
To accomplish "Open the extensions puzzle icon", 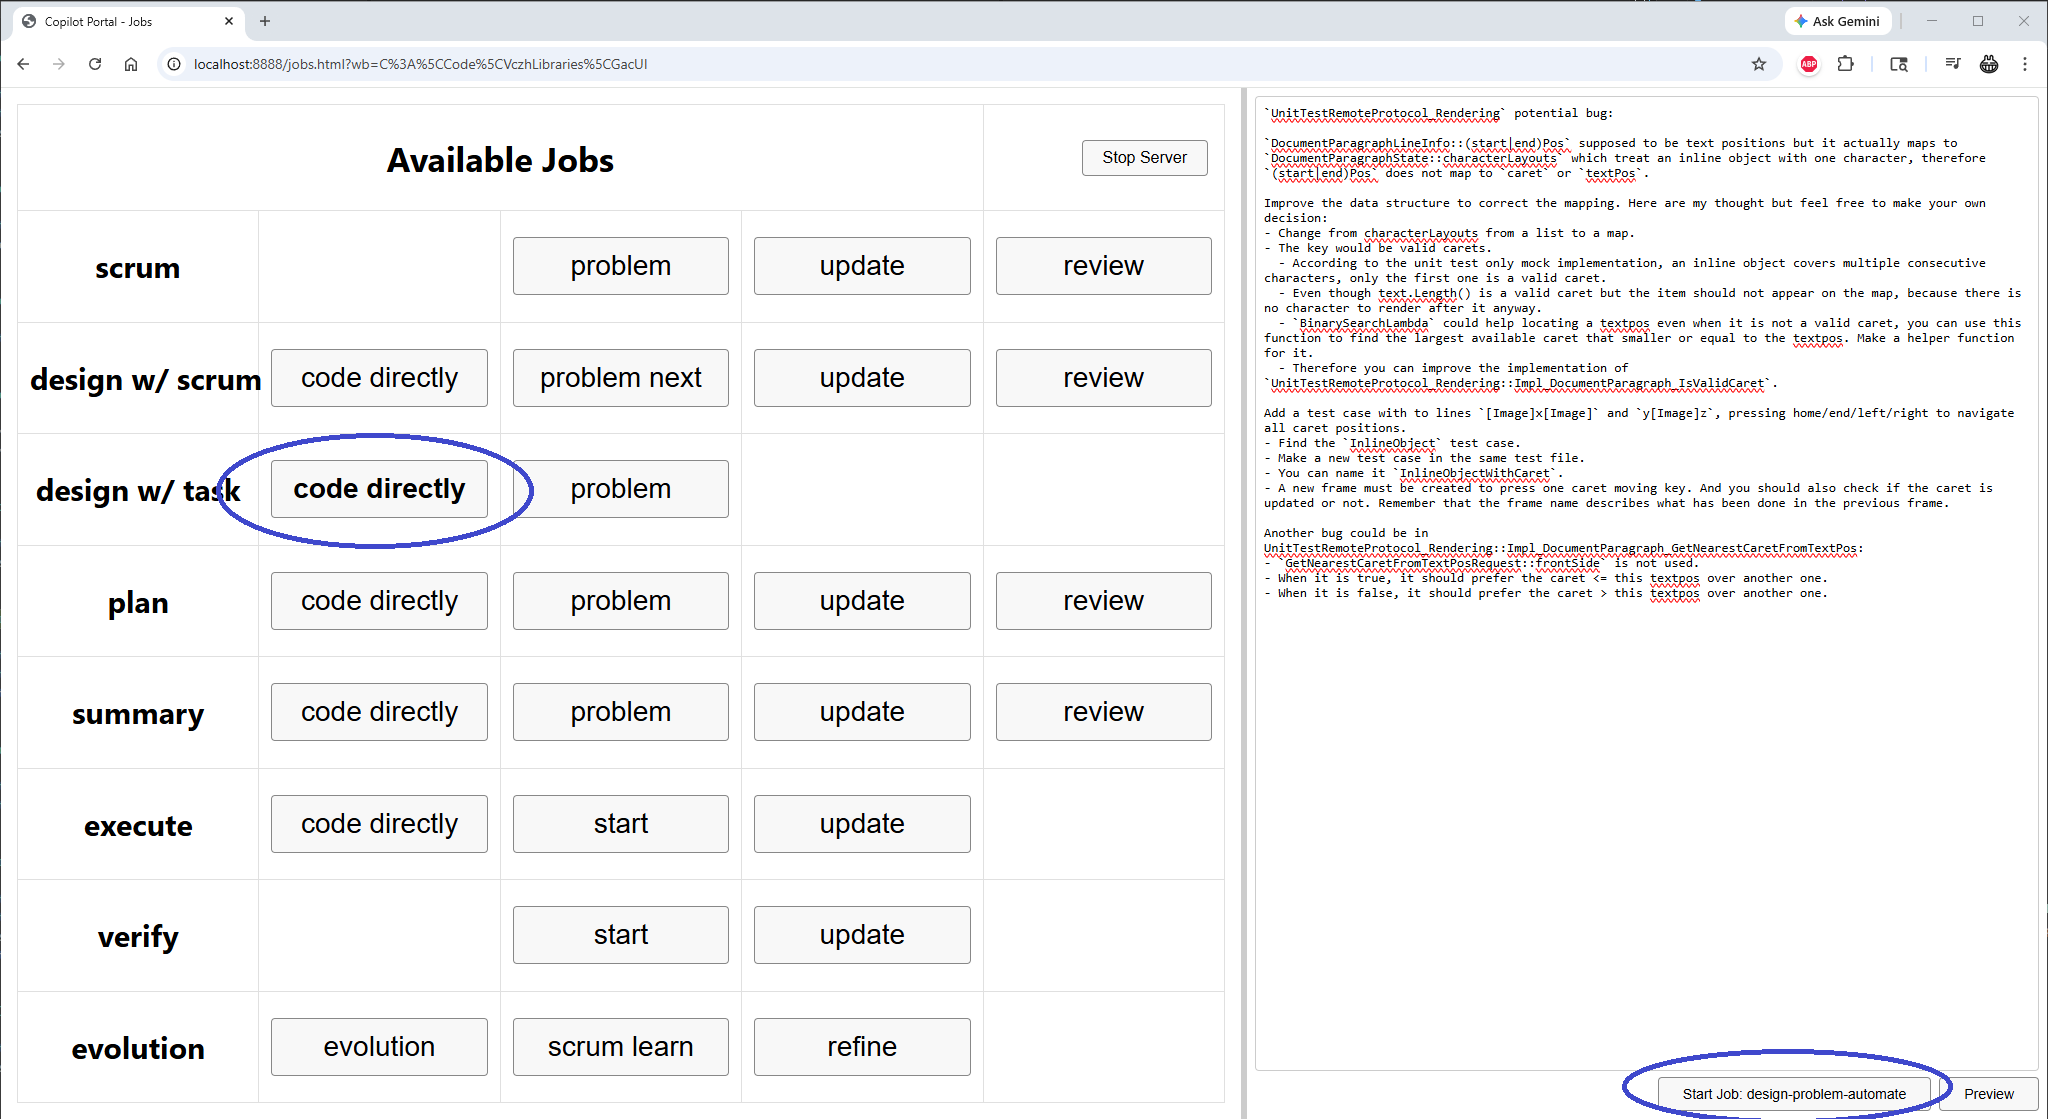I will pyautogui.click(x=1846, y=64).
